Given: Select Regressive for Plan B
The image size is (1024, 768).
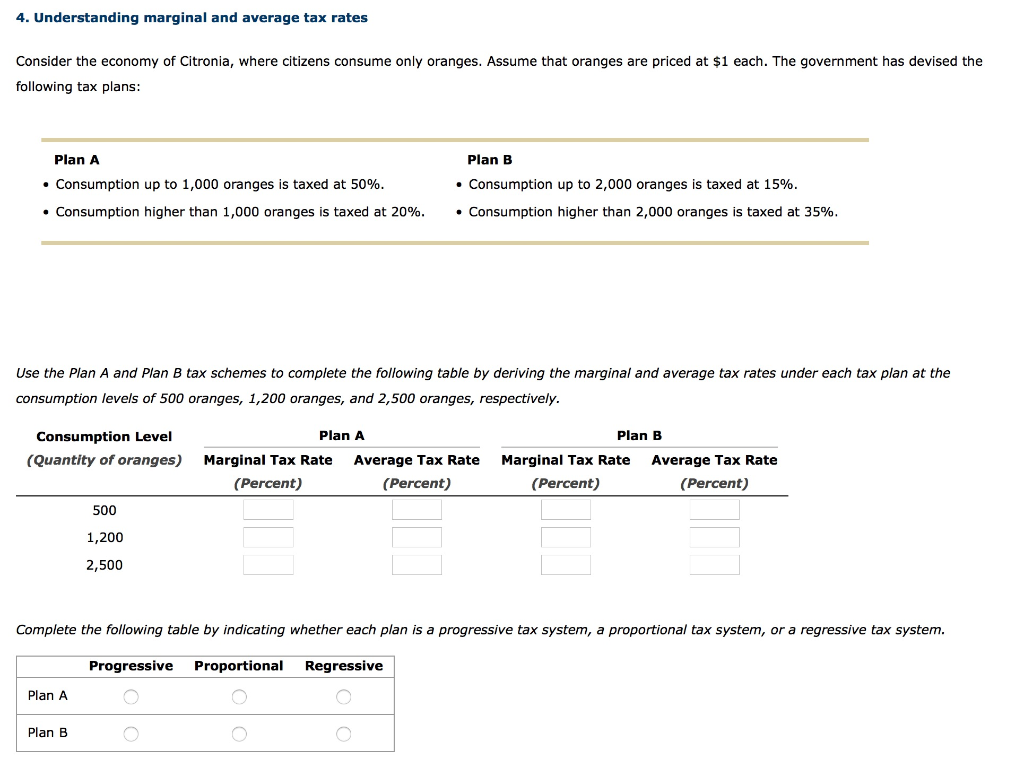Looking at the screenshot, I should [x=343, y=733].
